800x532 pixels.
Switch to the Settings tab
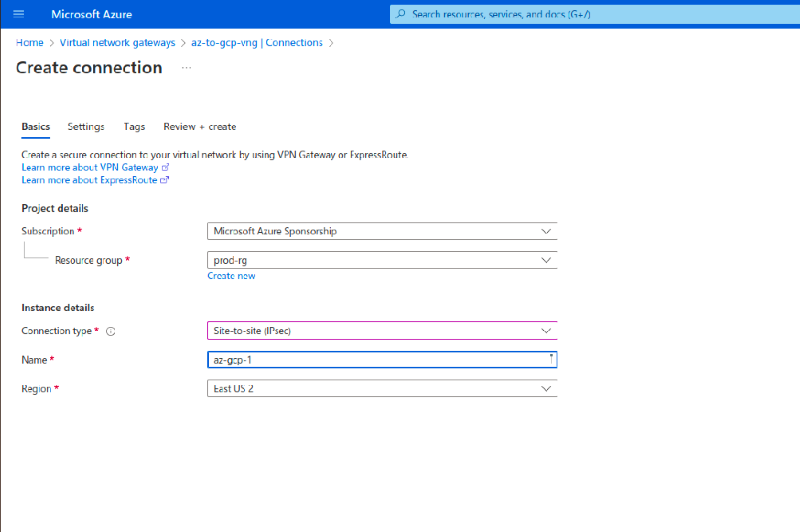click(86, 127)
